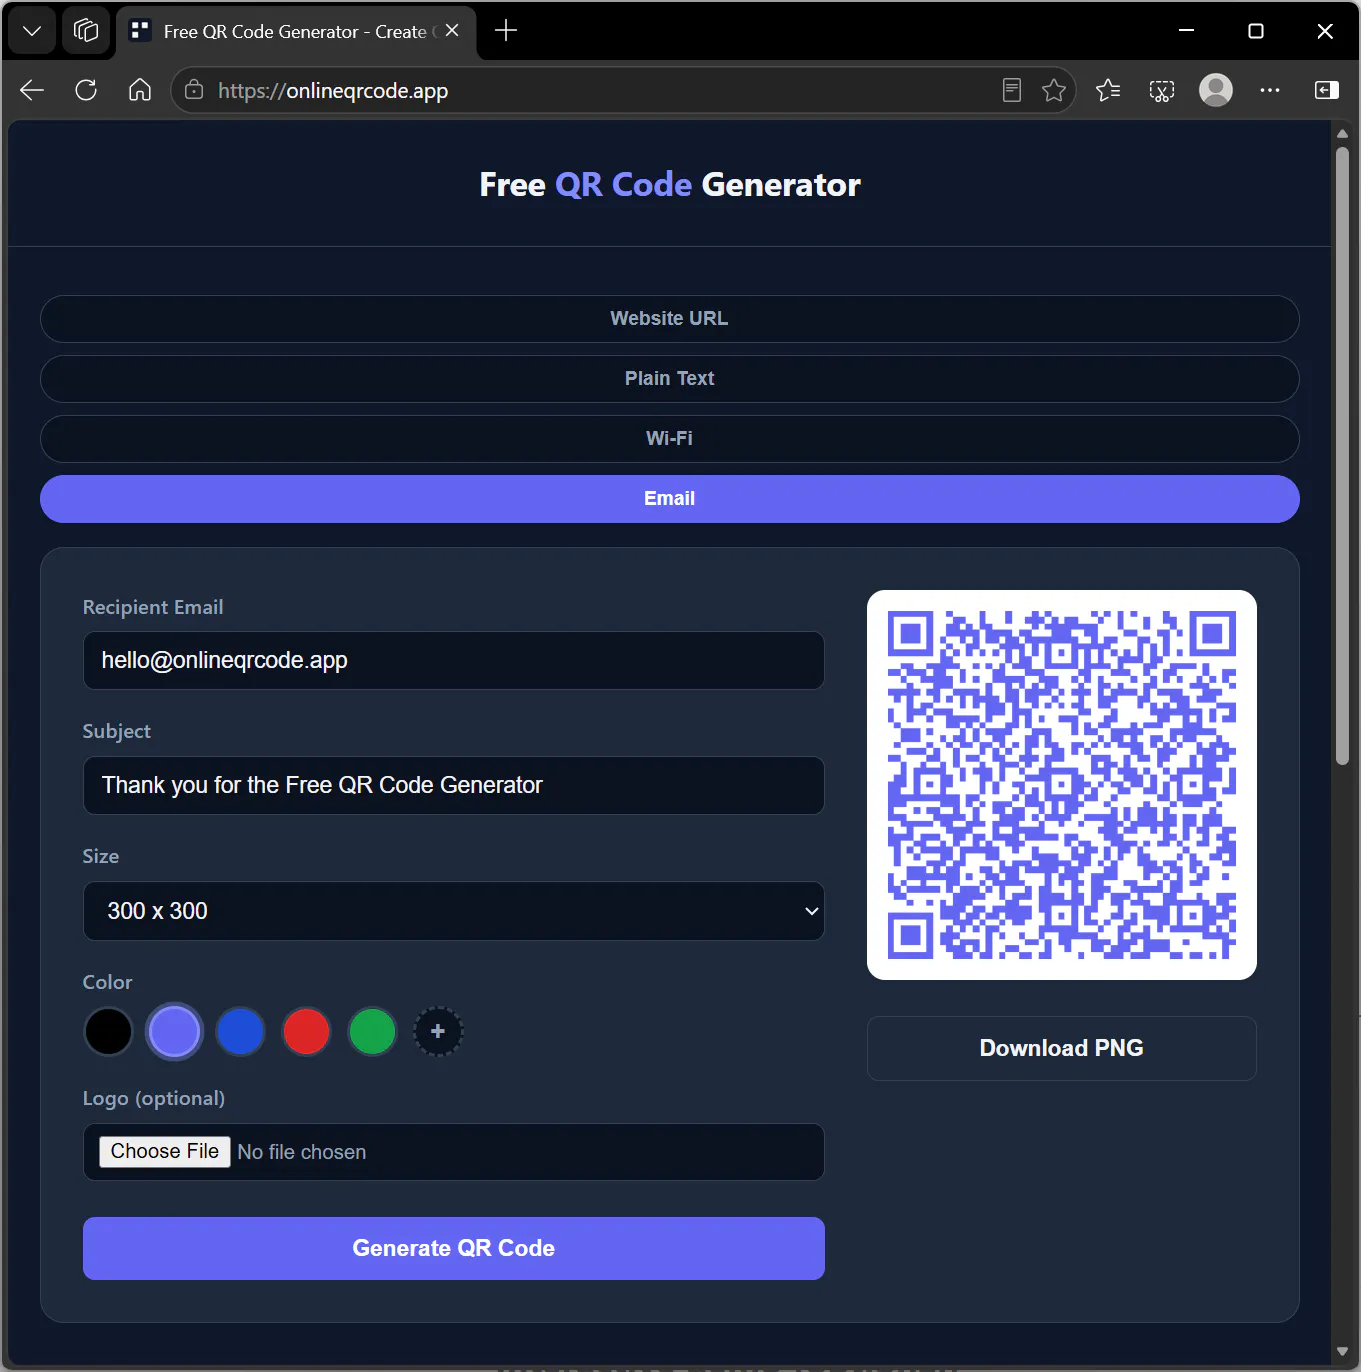Pick the purple color swatch
1361x1372 pixels.
[x=174, y=1032]
